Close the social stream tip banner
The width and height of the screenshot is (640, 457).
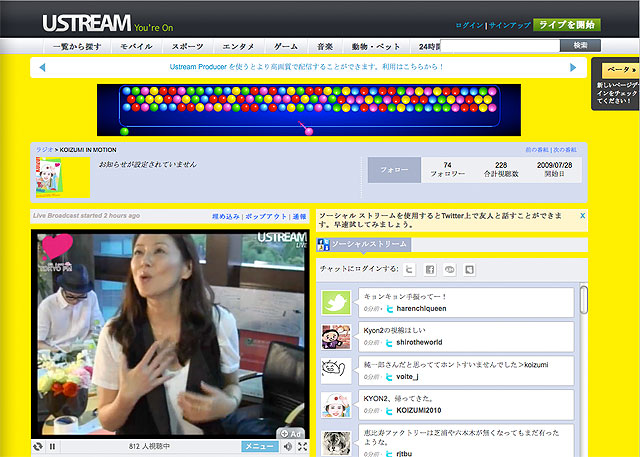pos(582,216)
